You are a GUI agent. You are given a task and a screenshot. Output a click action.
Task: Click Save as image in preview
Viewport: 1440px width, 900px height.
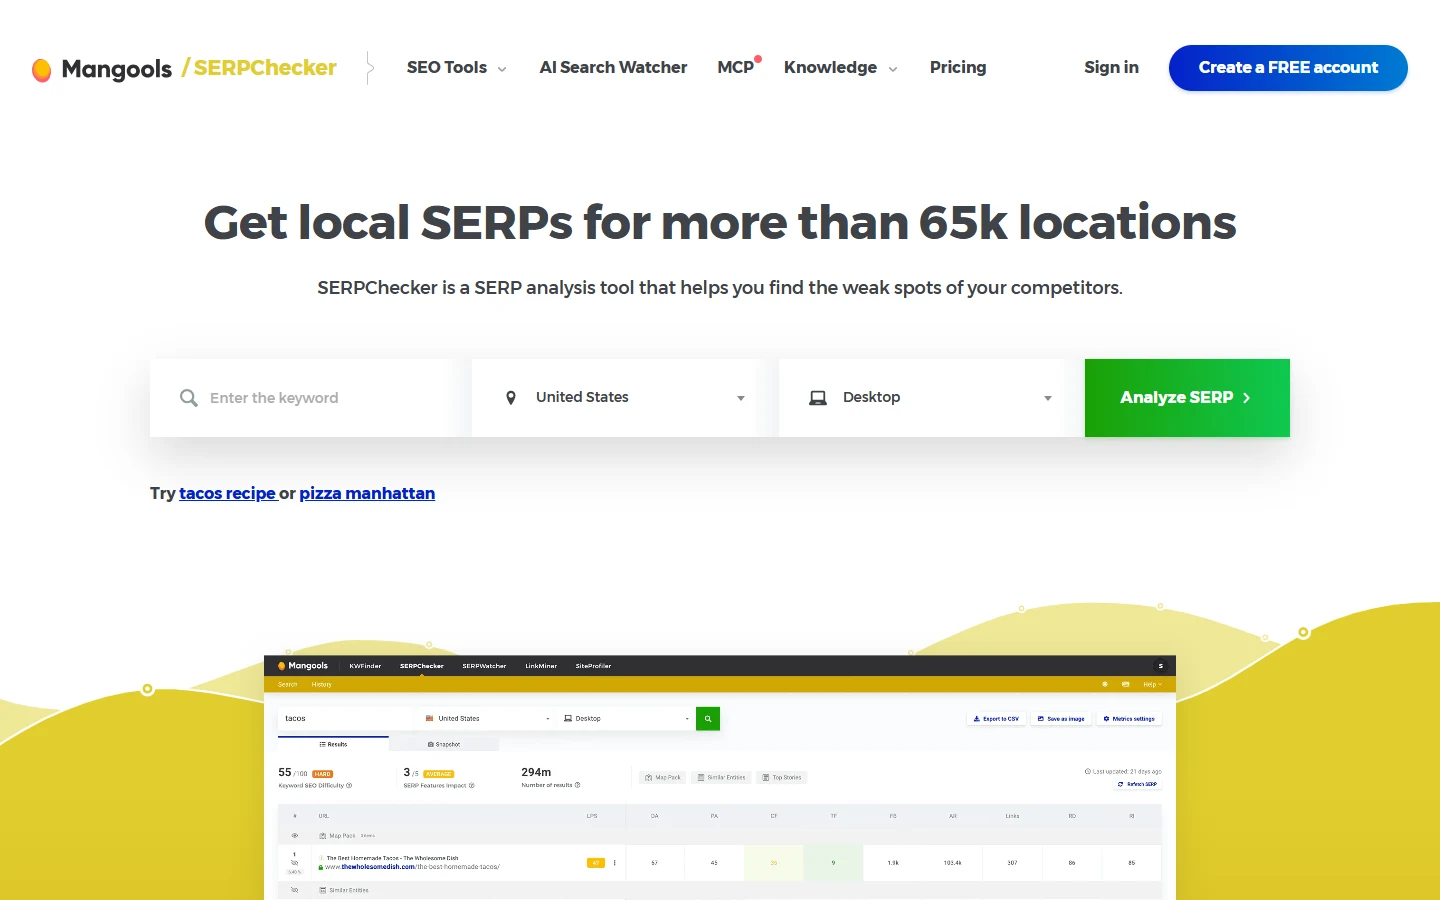(x=1061, y=718)
